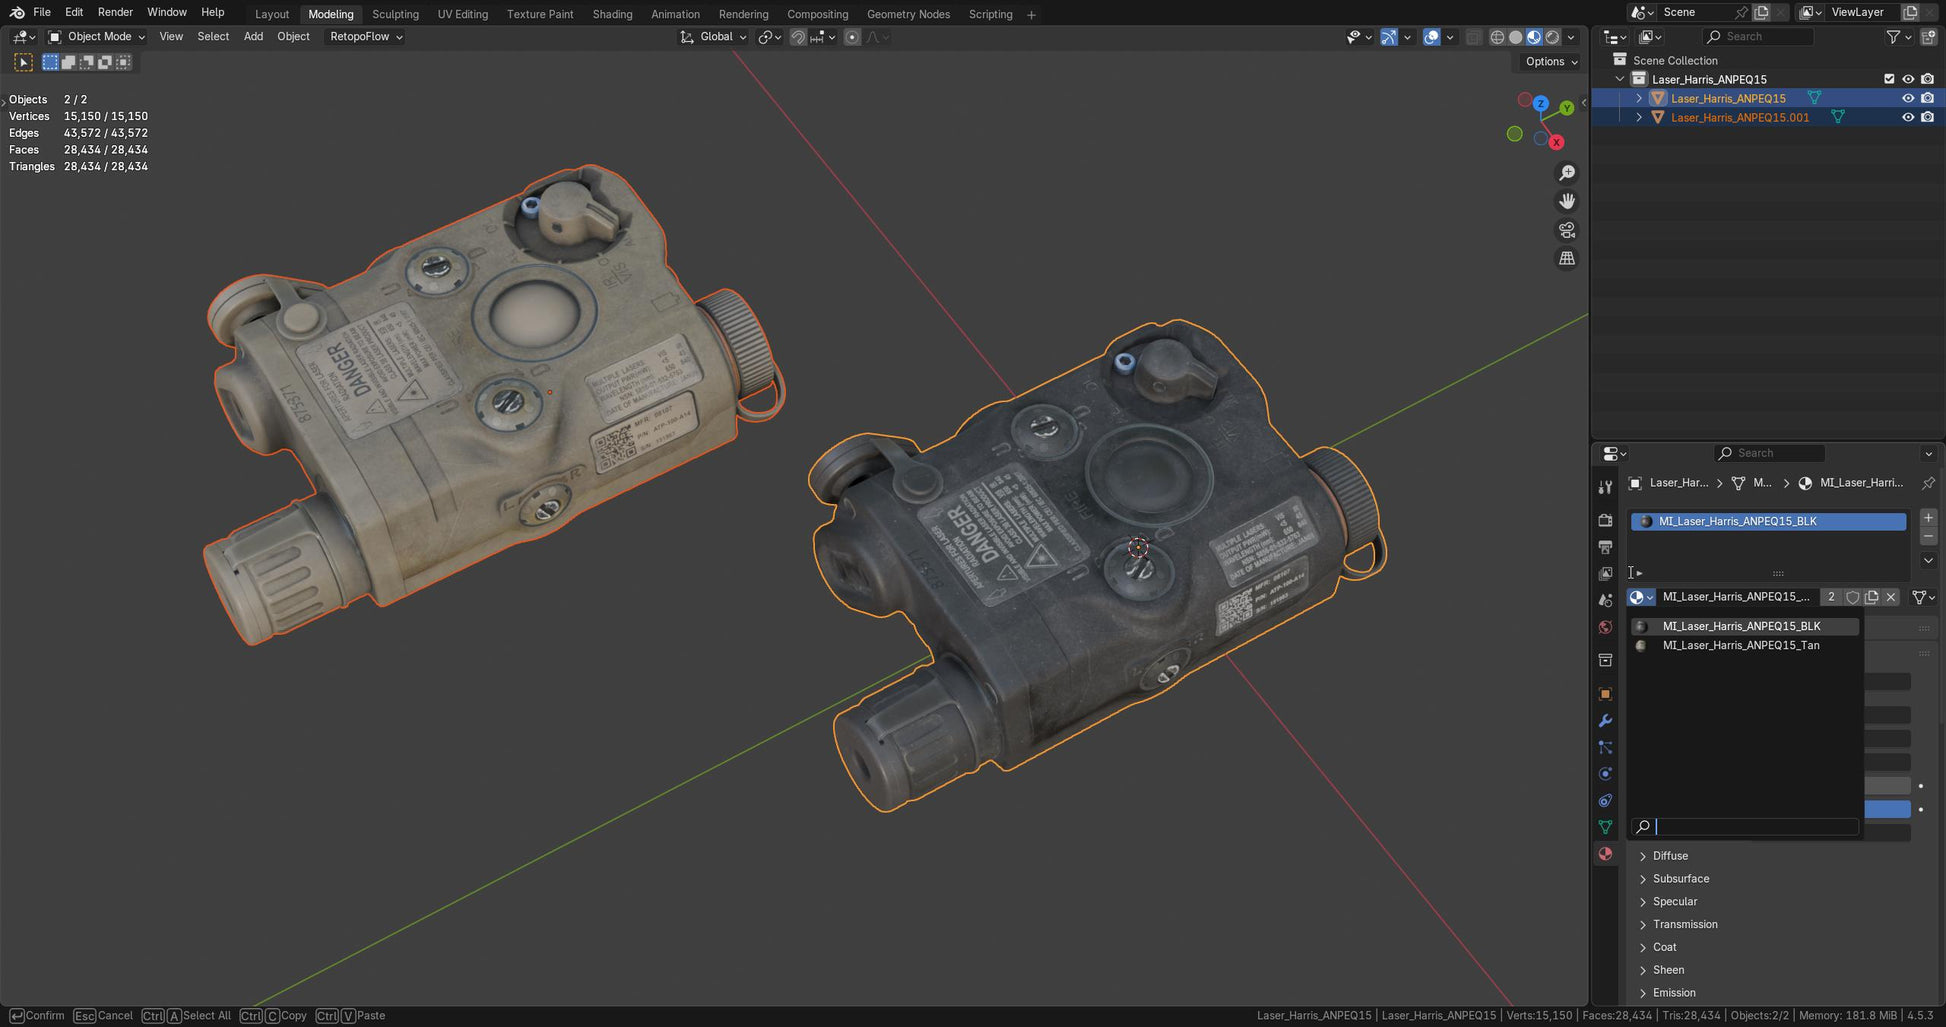
Task: Open the Render menu
Action: click(x=115, y=12)
